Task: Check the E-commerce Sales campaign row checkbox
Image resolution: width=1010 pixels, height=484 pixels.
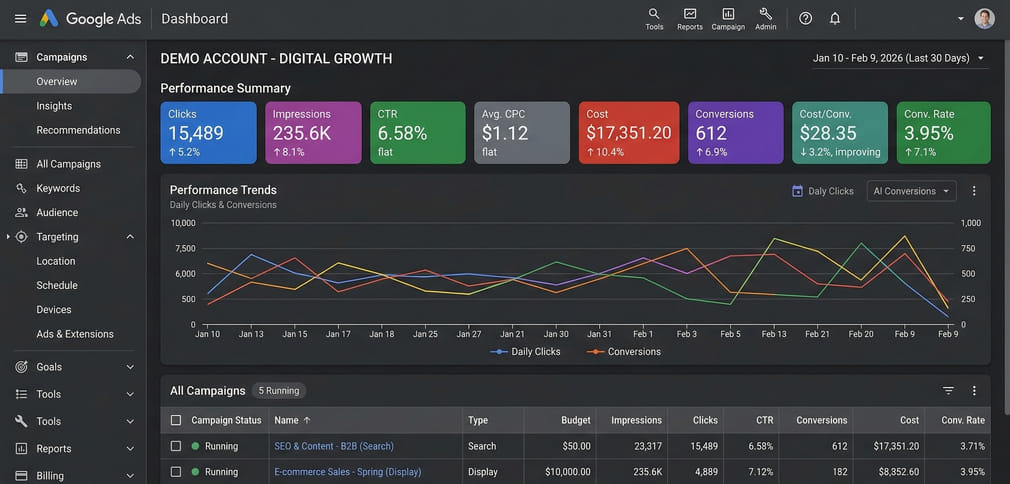Action: pyautogui.click(x=176, y=472)
